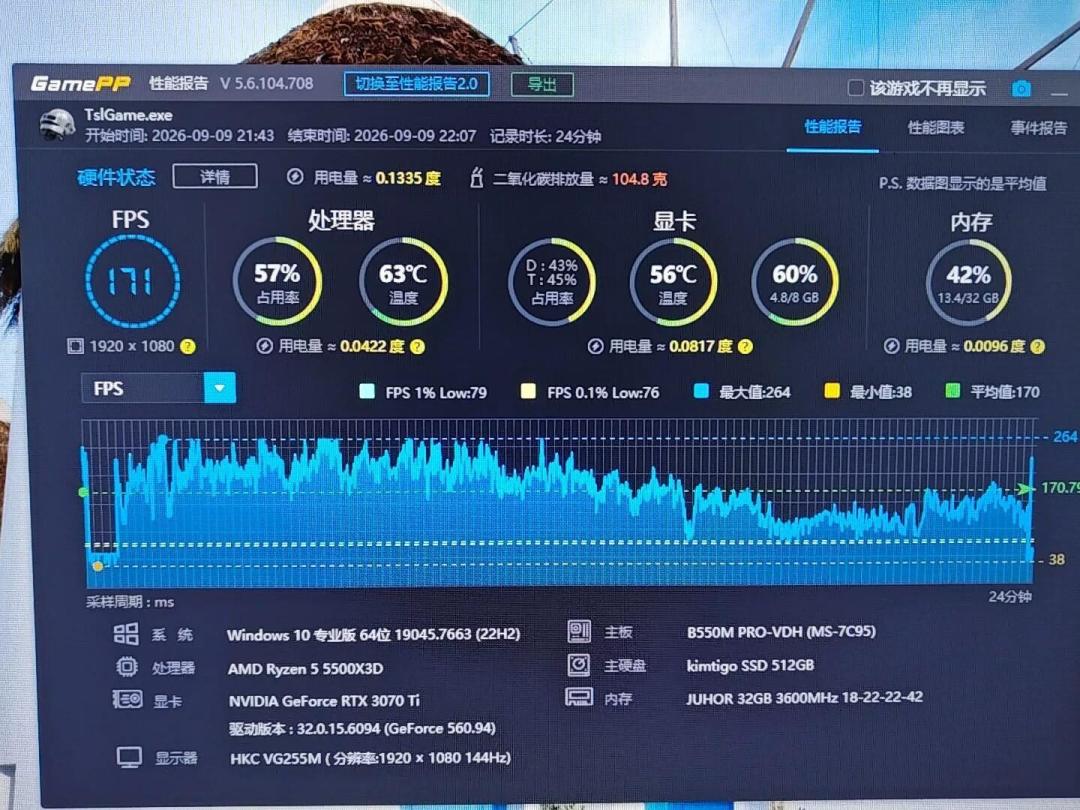
Task: Click the resolution icon before 1920 x 1080
Action: click(75, 346)
